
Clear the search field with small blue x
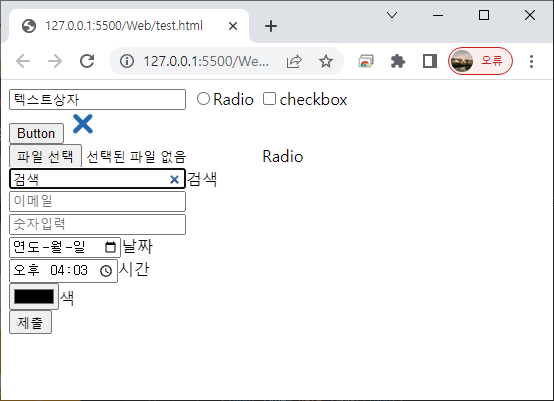coord(174,179)
